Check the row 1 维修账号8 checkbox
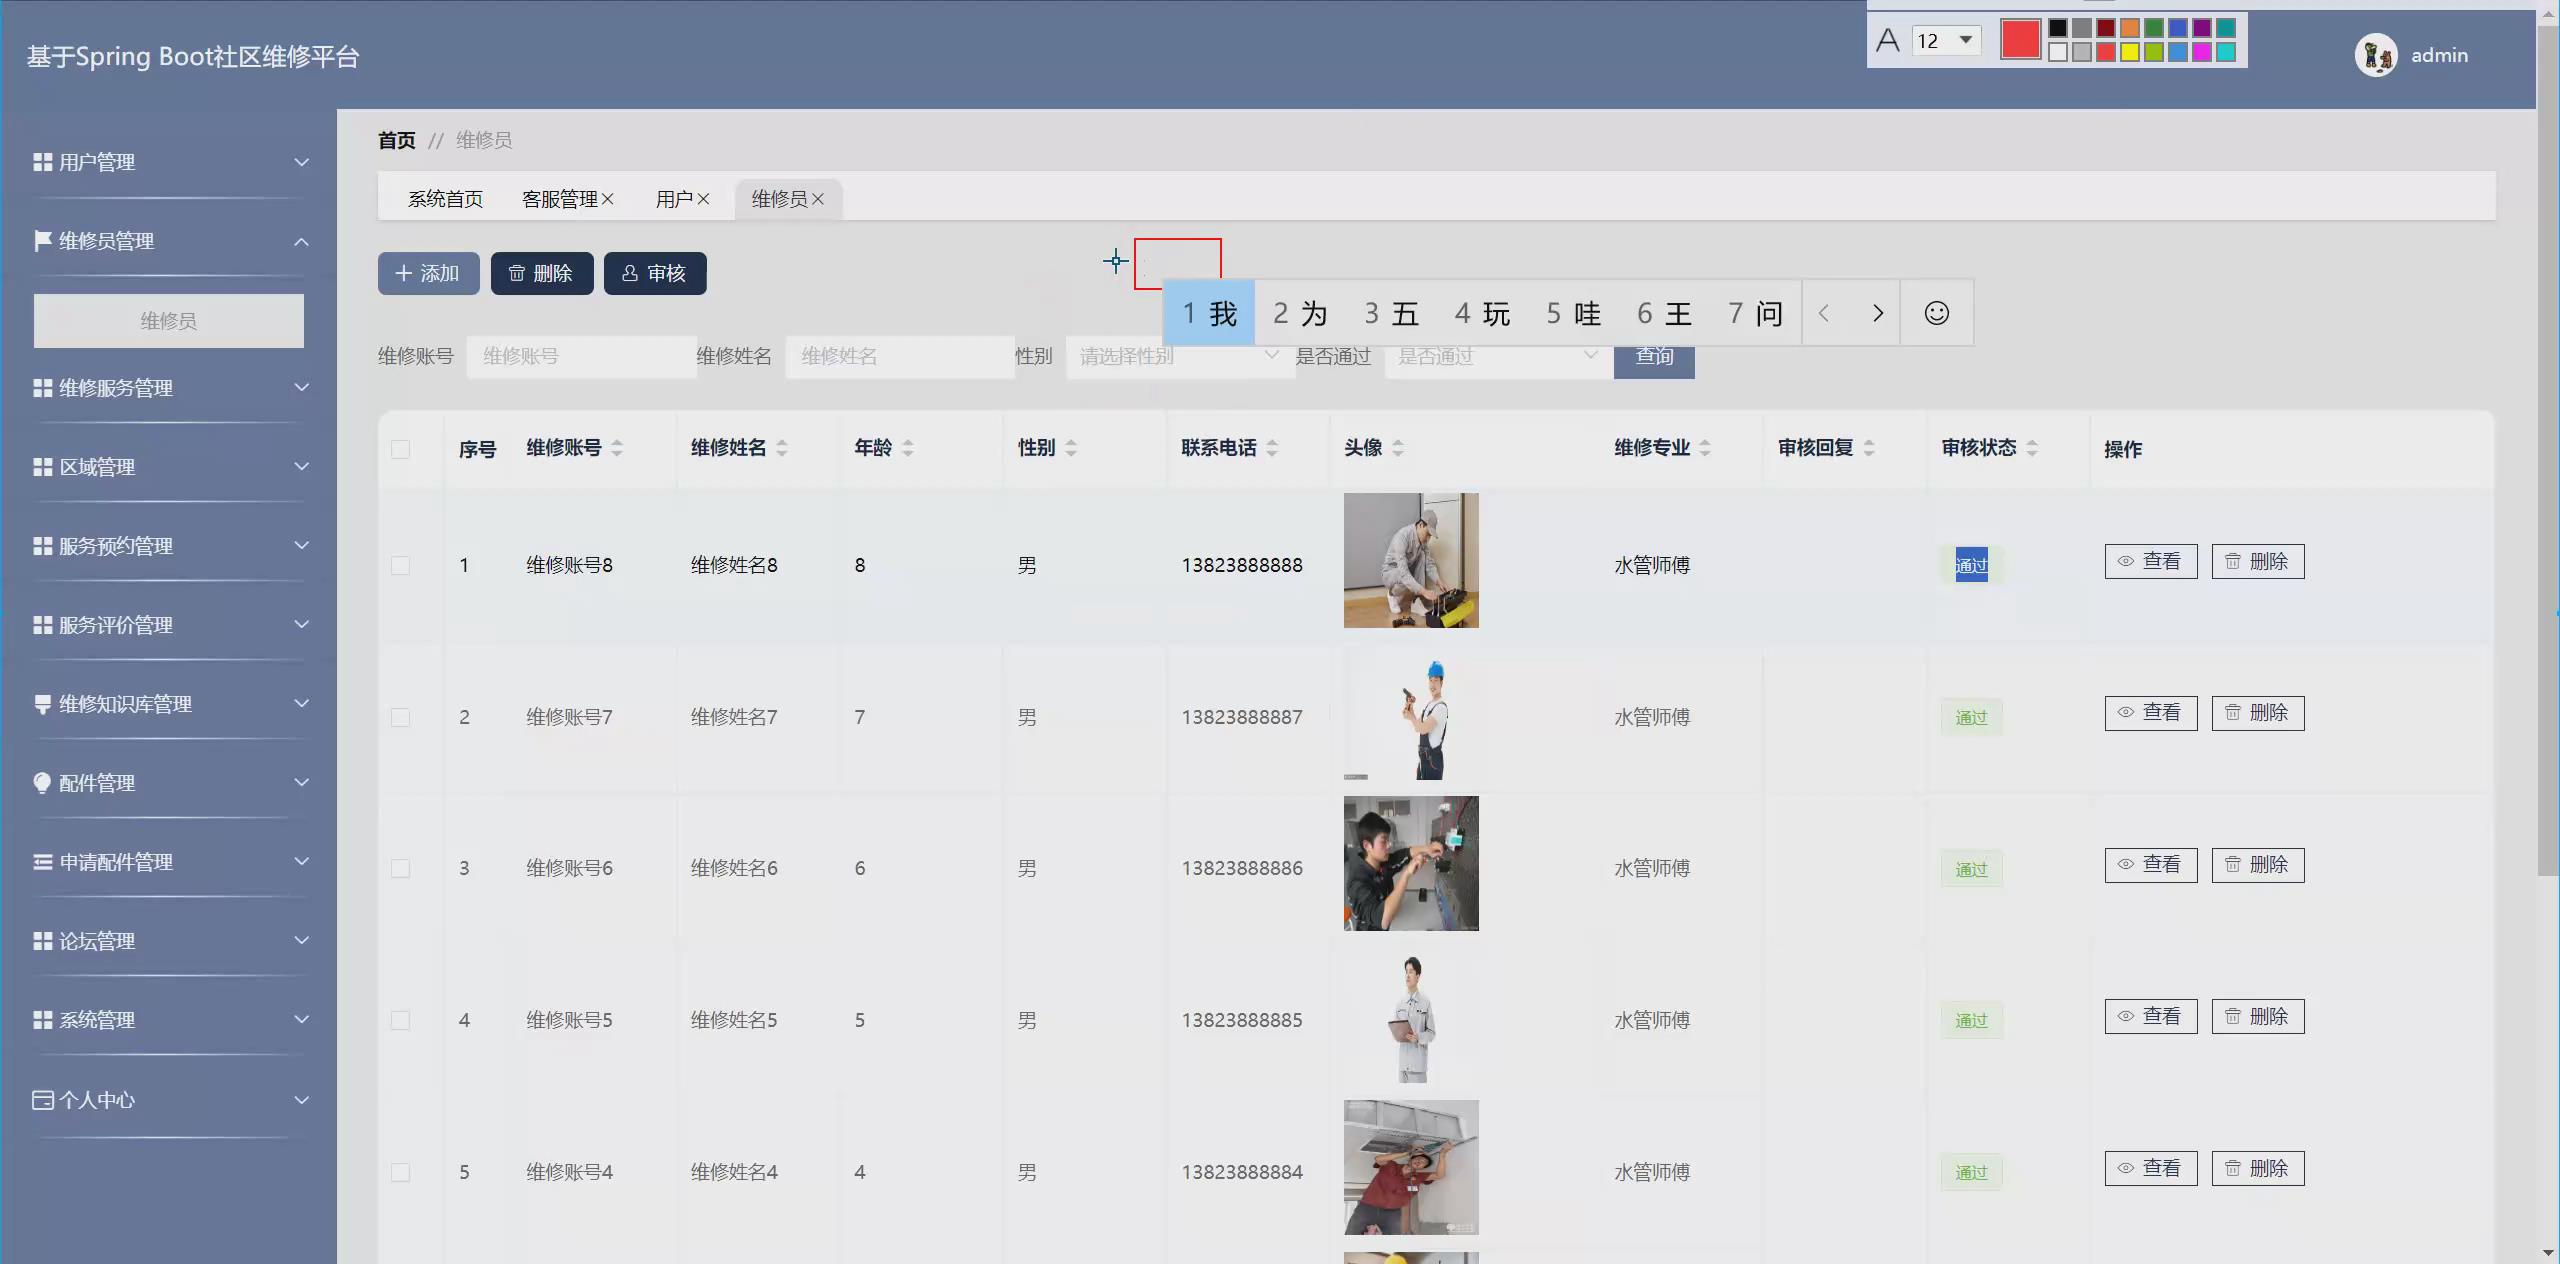The height and width of the screenshot is (1264, 2560). click(400, 565)
